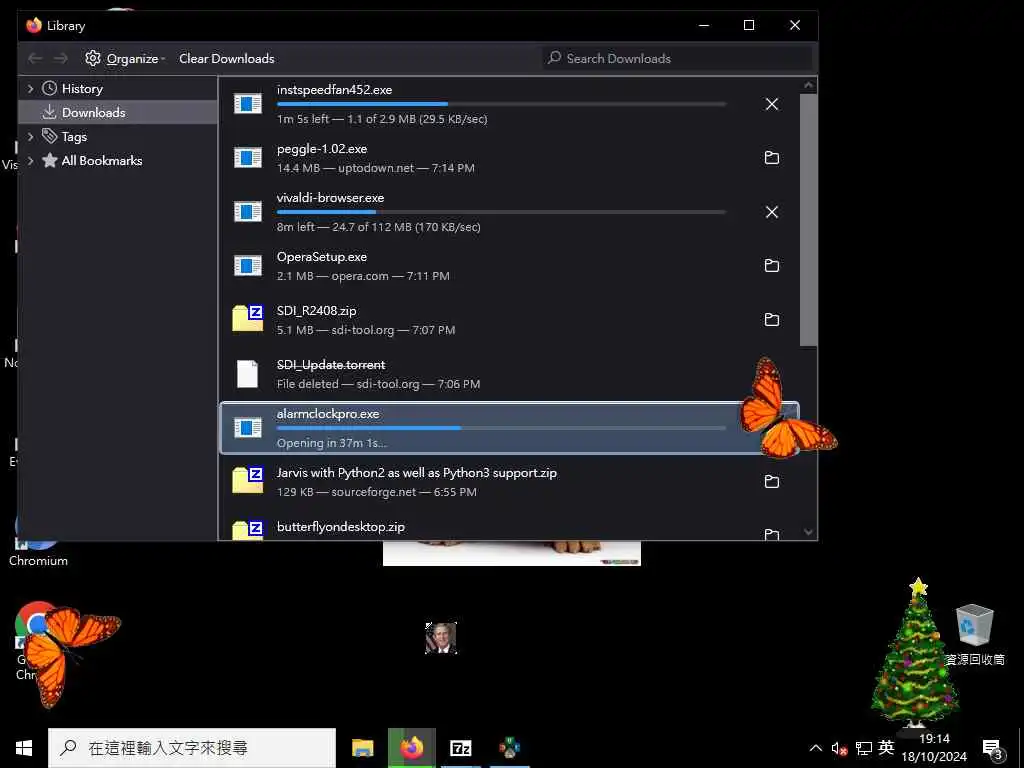Select All Bookmarks in the sidebar
The height and width of the screenshot is (768, 1024).
coord(101,161)
